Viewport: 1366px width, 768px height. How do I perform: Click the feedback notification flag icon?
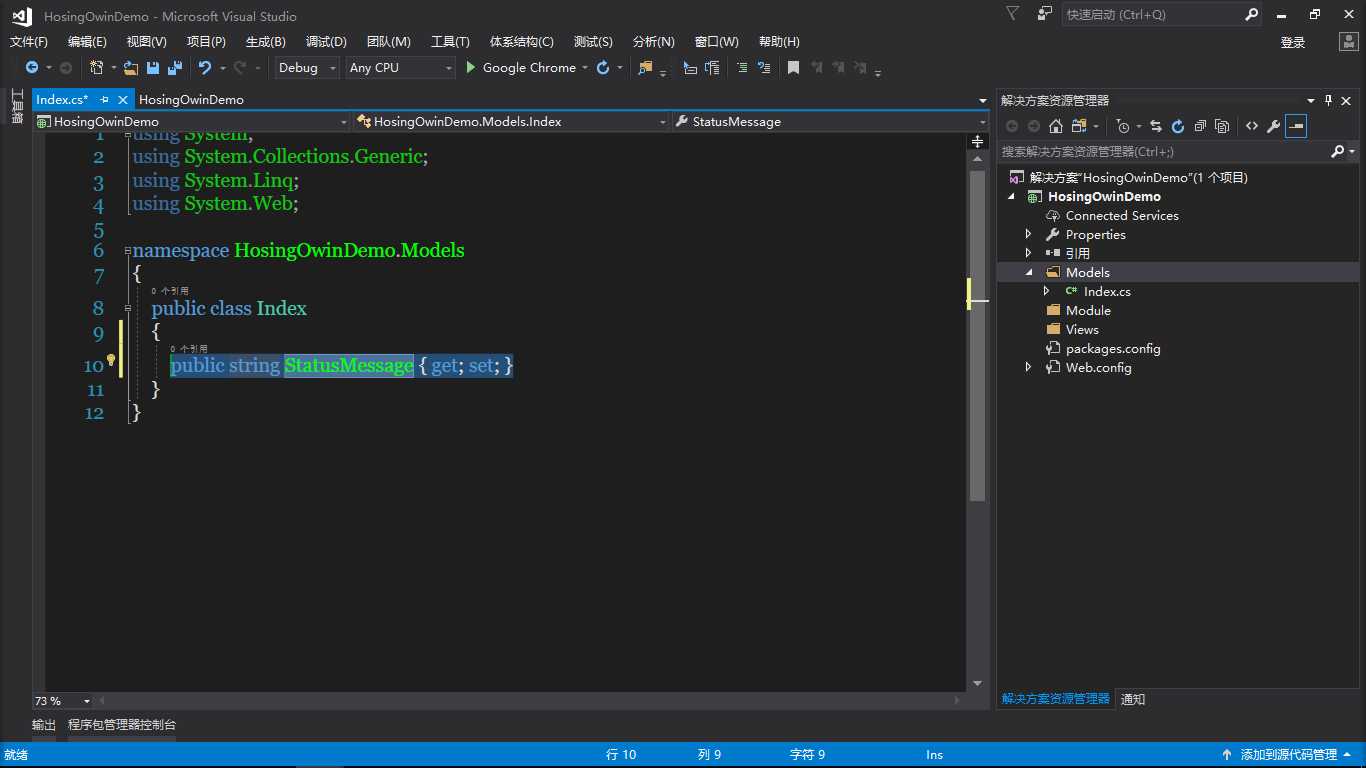coord(1013,14)
